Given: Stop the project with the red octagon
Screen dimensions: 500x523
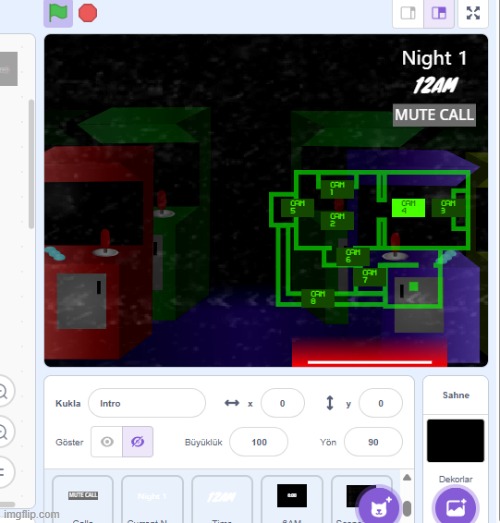Looking at the screenshot, I should click(x=88, y=13).
